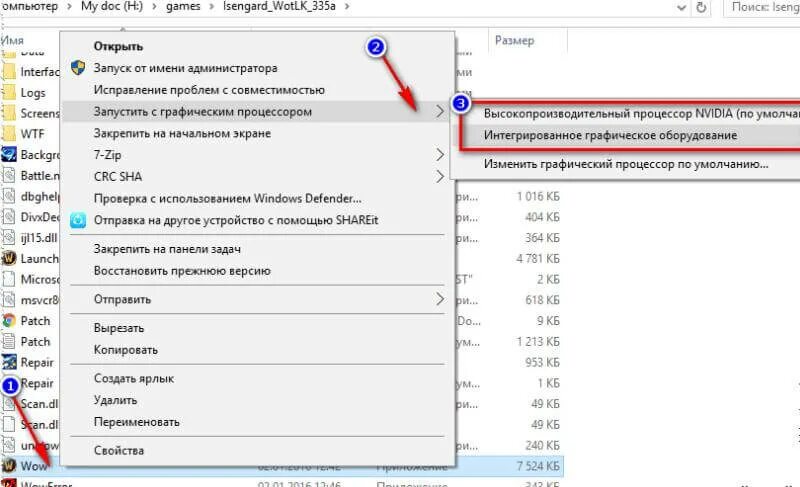
Task: Choose Создать ярлык
Action: point(134,378)
